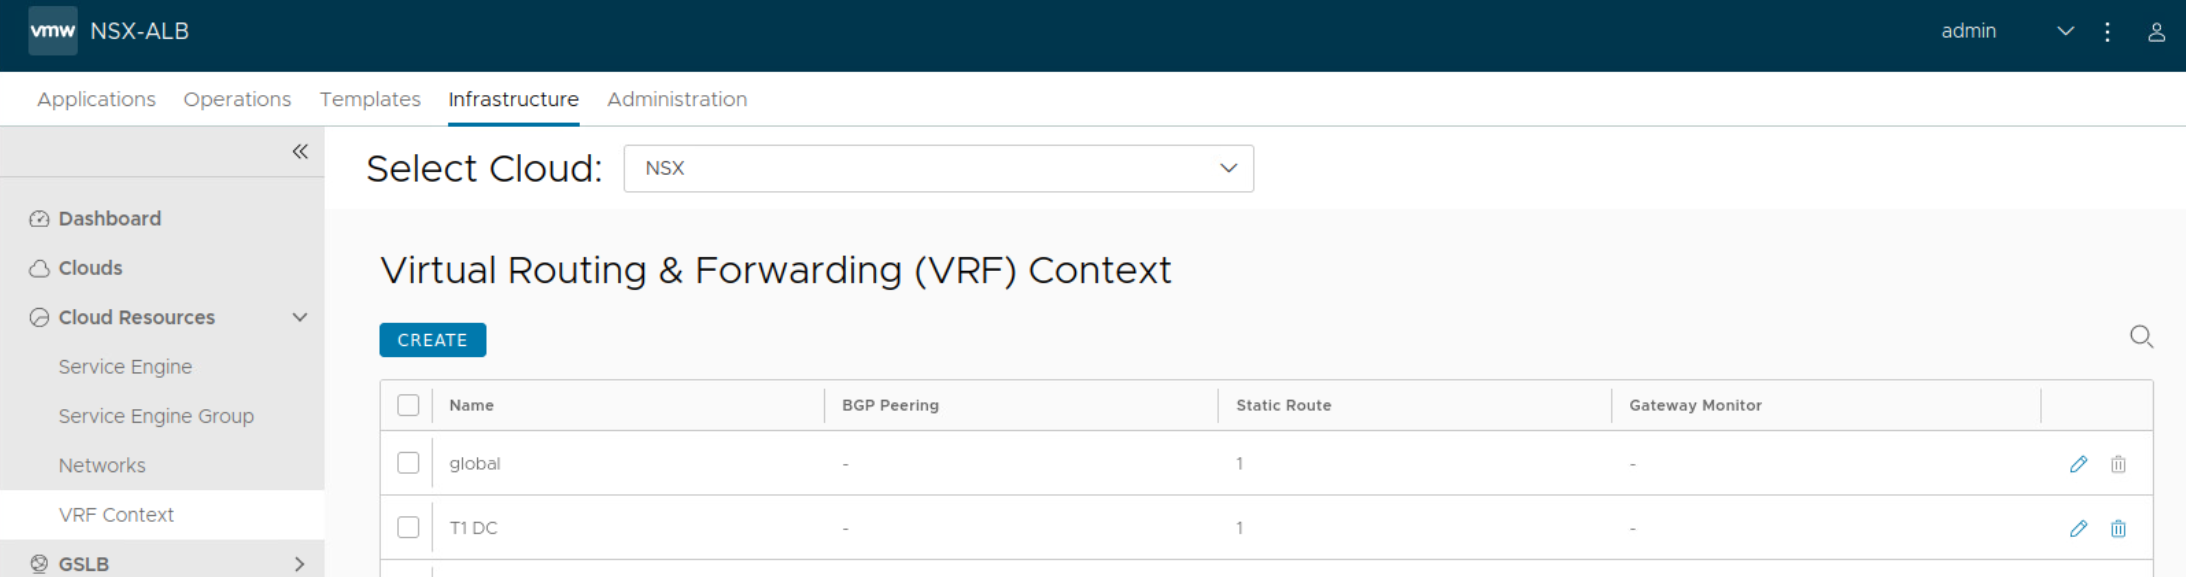
Task: Click the CREATE button
Action: click(x=432, y=340)
